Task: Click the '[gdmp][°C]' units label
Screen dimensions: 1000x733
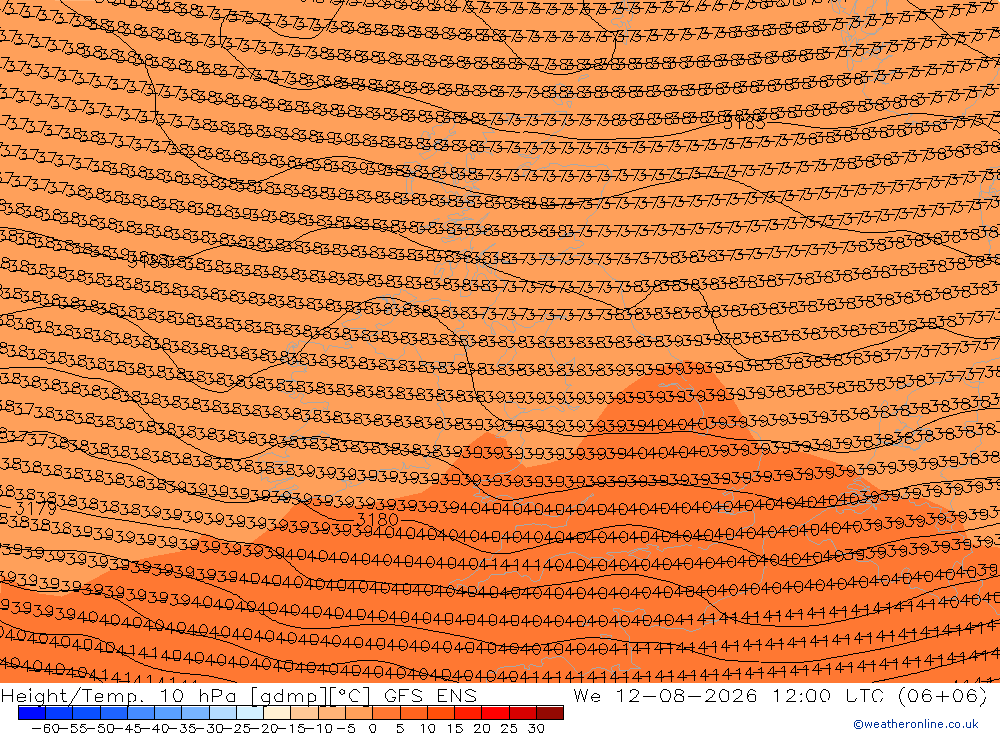Action: pyautogui.click(x=311, y=695)
